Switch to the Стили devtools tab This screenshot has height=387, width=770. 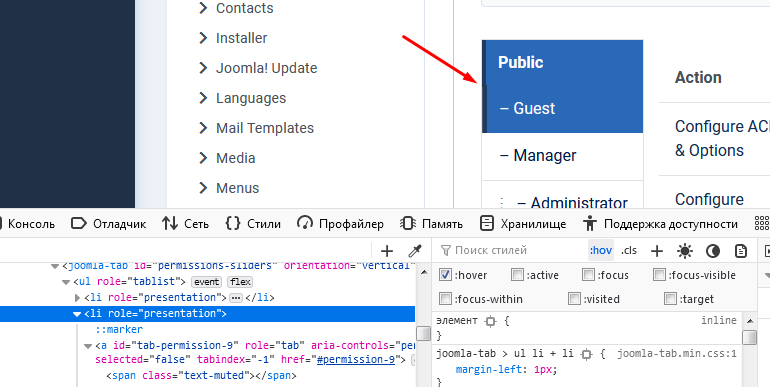point(253,224)
